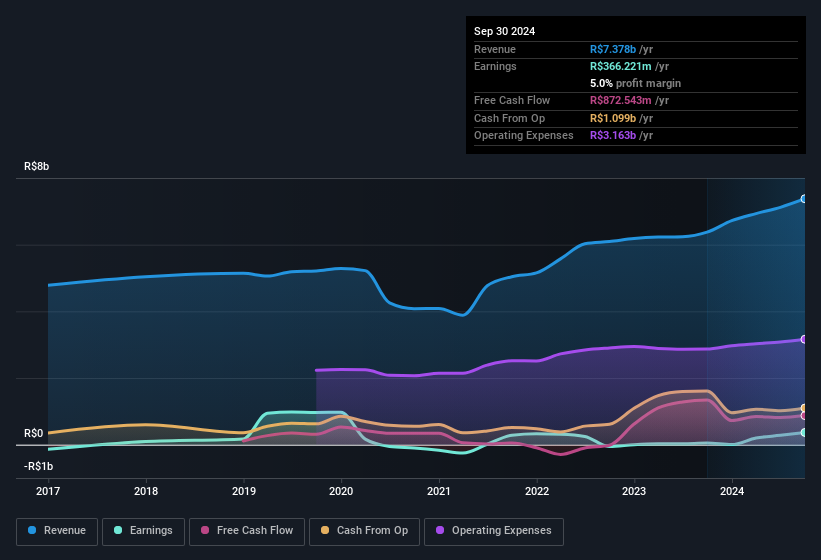Click the Earnings label in the tooltip
The height and width of the screenshot is (560, 821).
point(495,66)
